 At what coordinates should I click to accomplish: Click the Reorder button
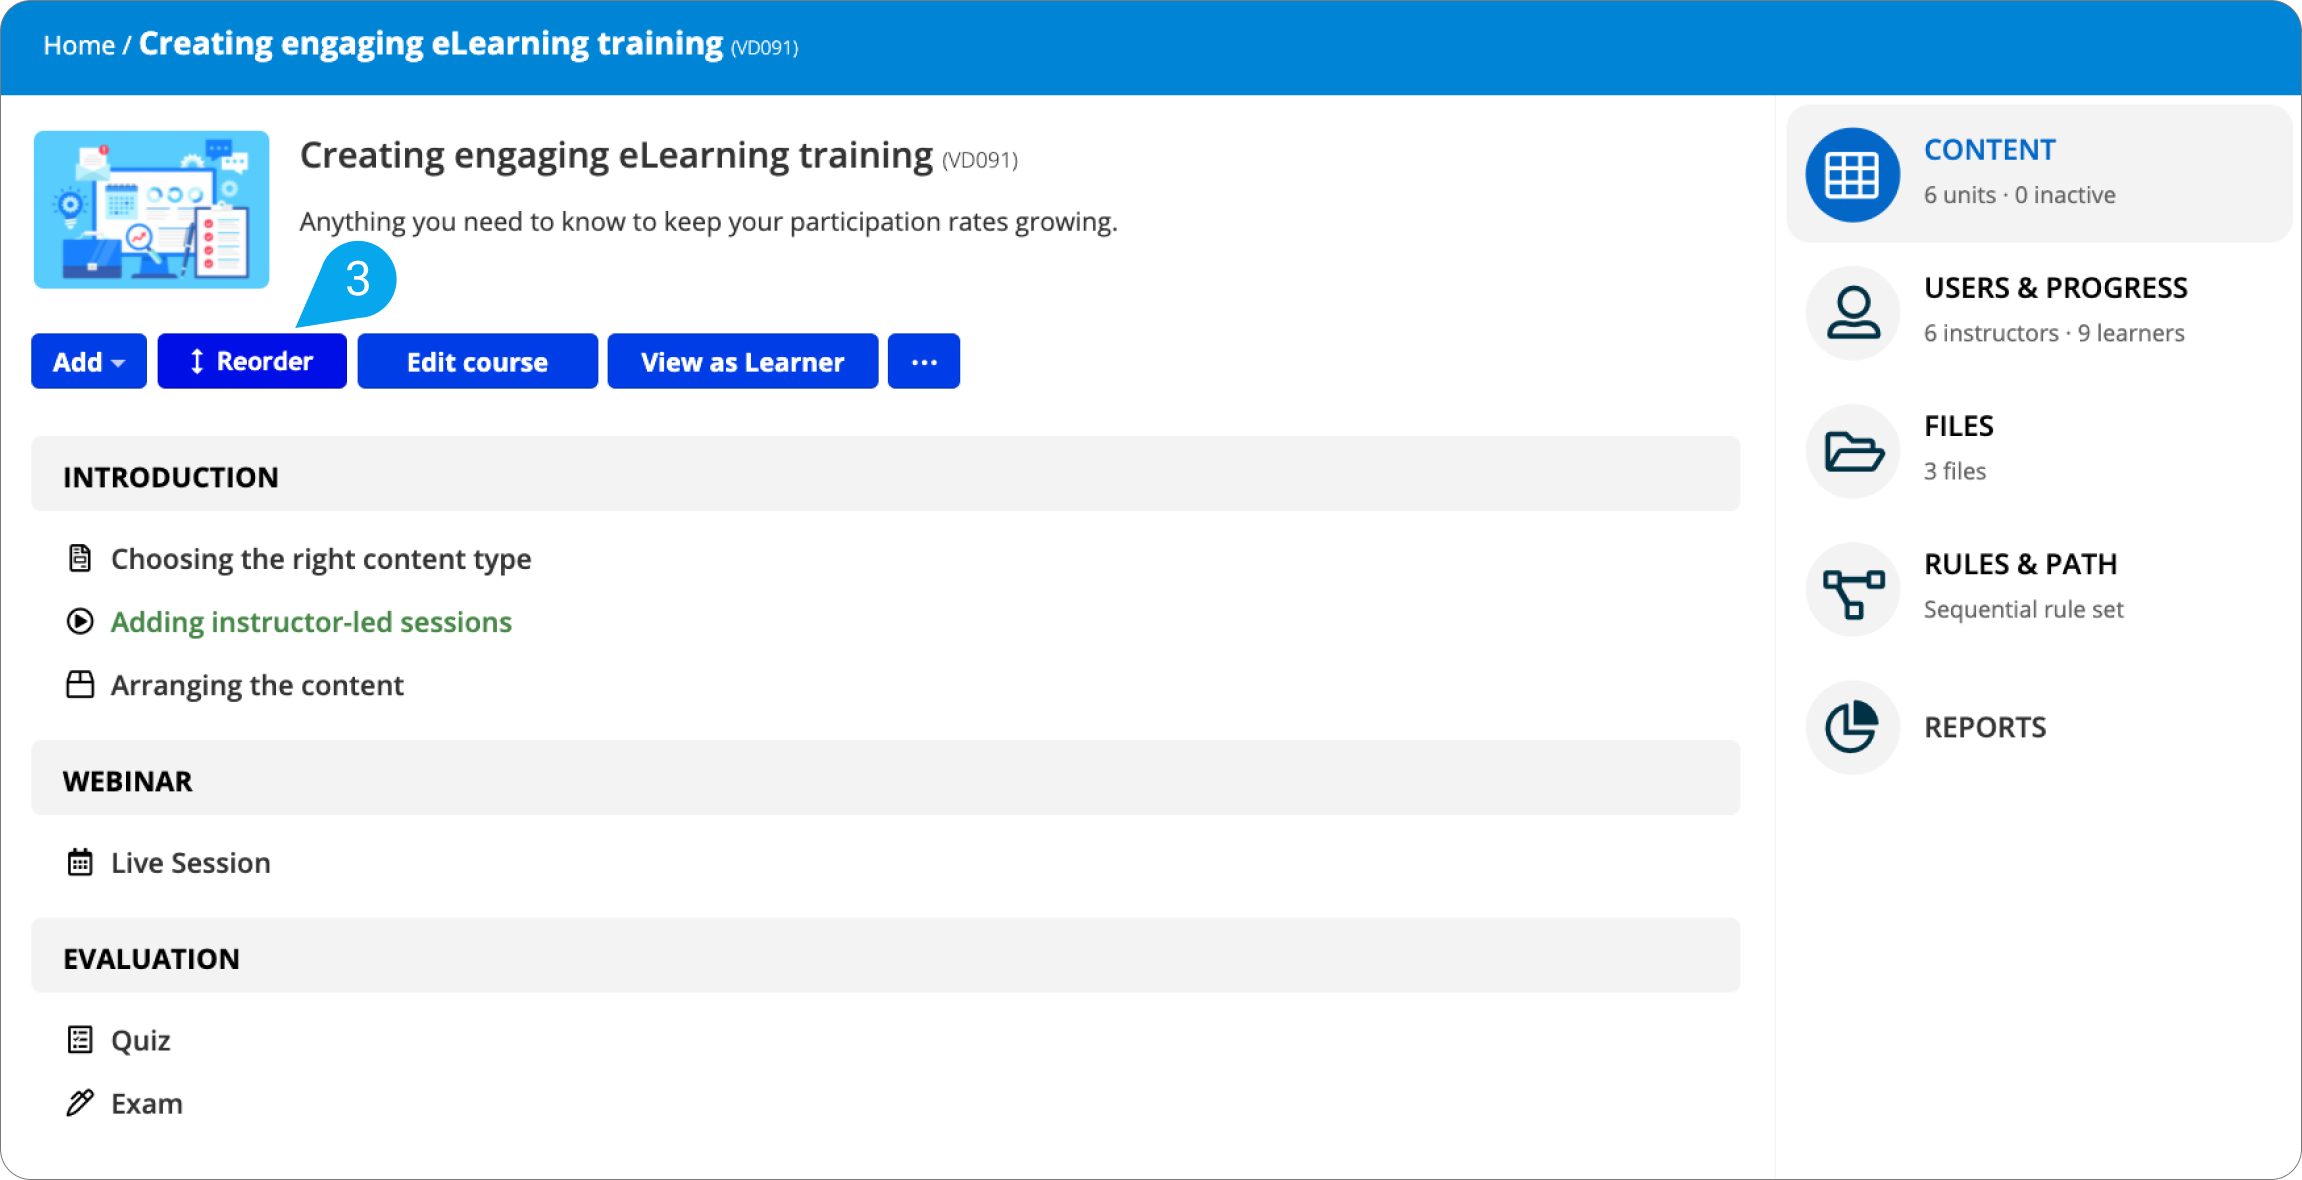click(x=252, y=361)
